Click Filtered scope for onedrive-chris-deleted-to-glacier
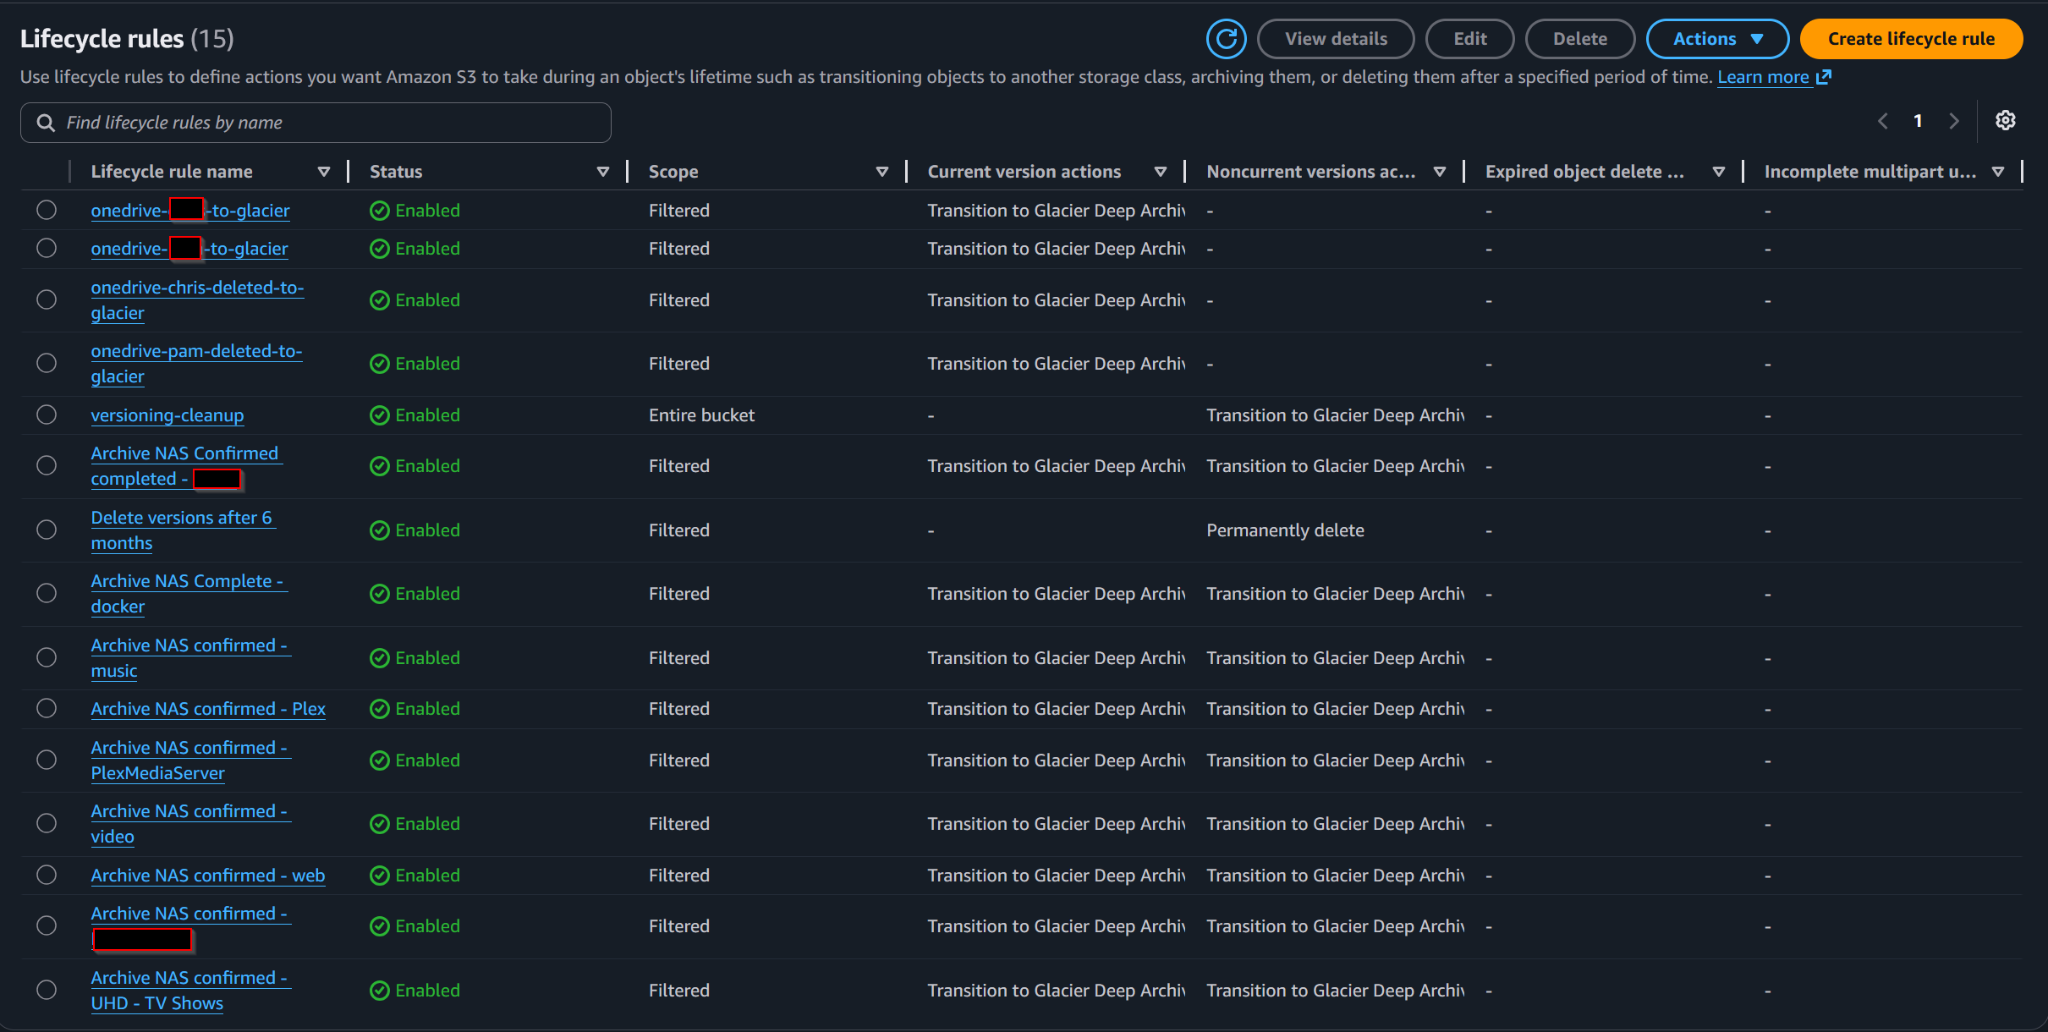Screen dimensions: 2048x1032 (679, 300)
